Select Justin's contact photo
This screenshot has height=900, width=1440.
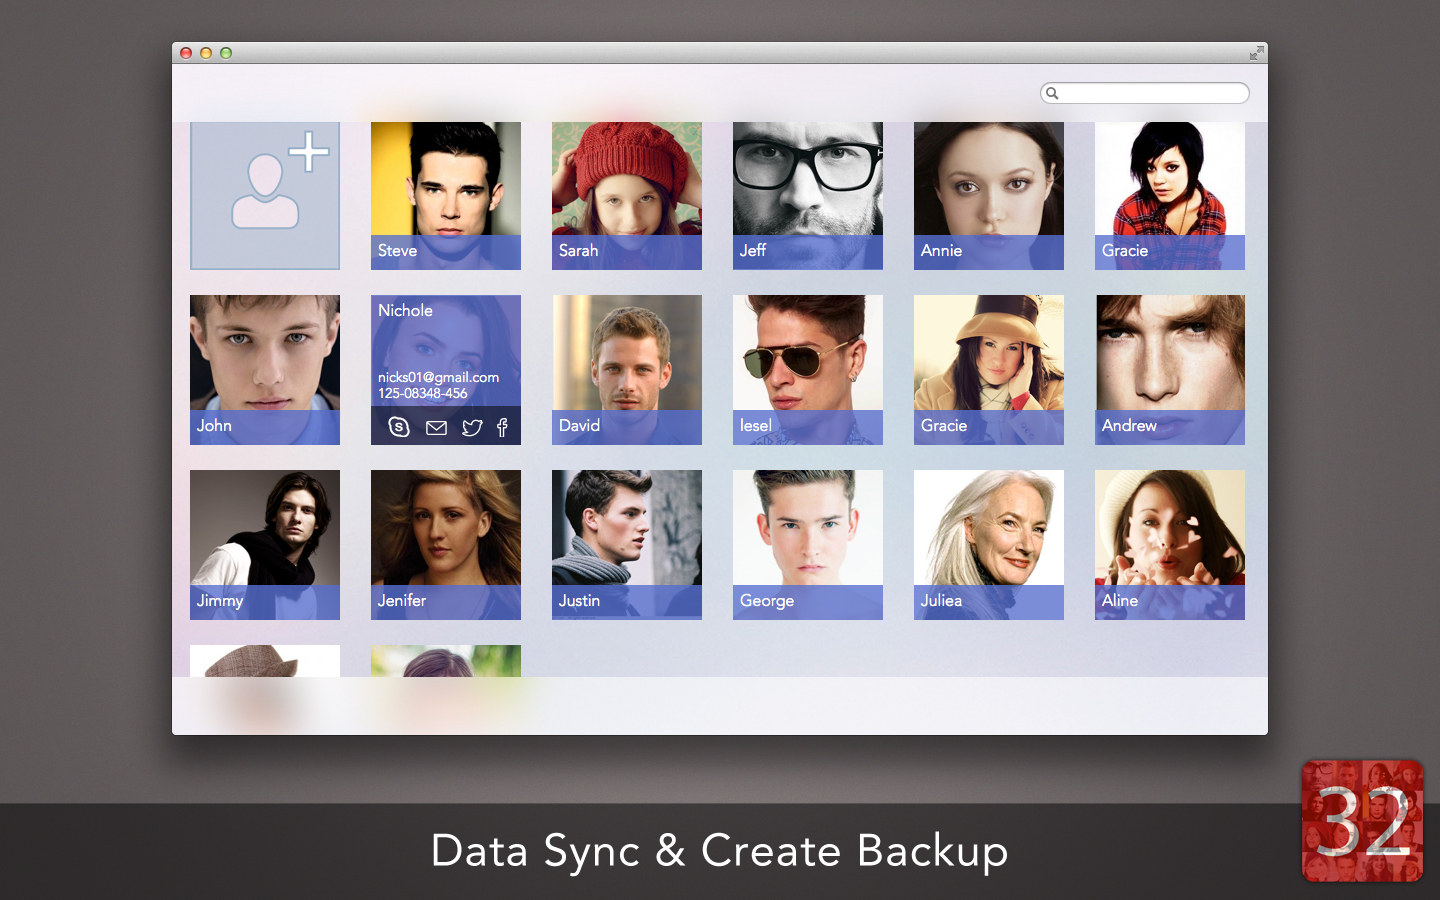(627, 545)
